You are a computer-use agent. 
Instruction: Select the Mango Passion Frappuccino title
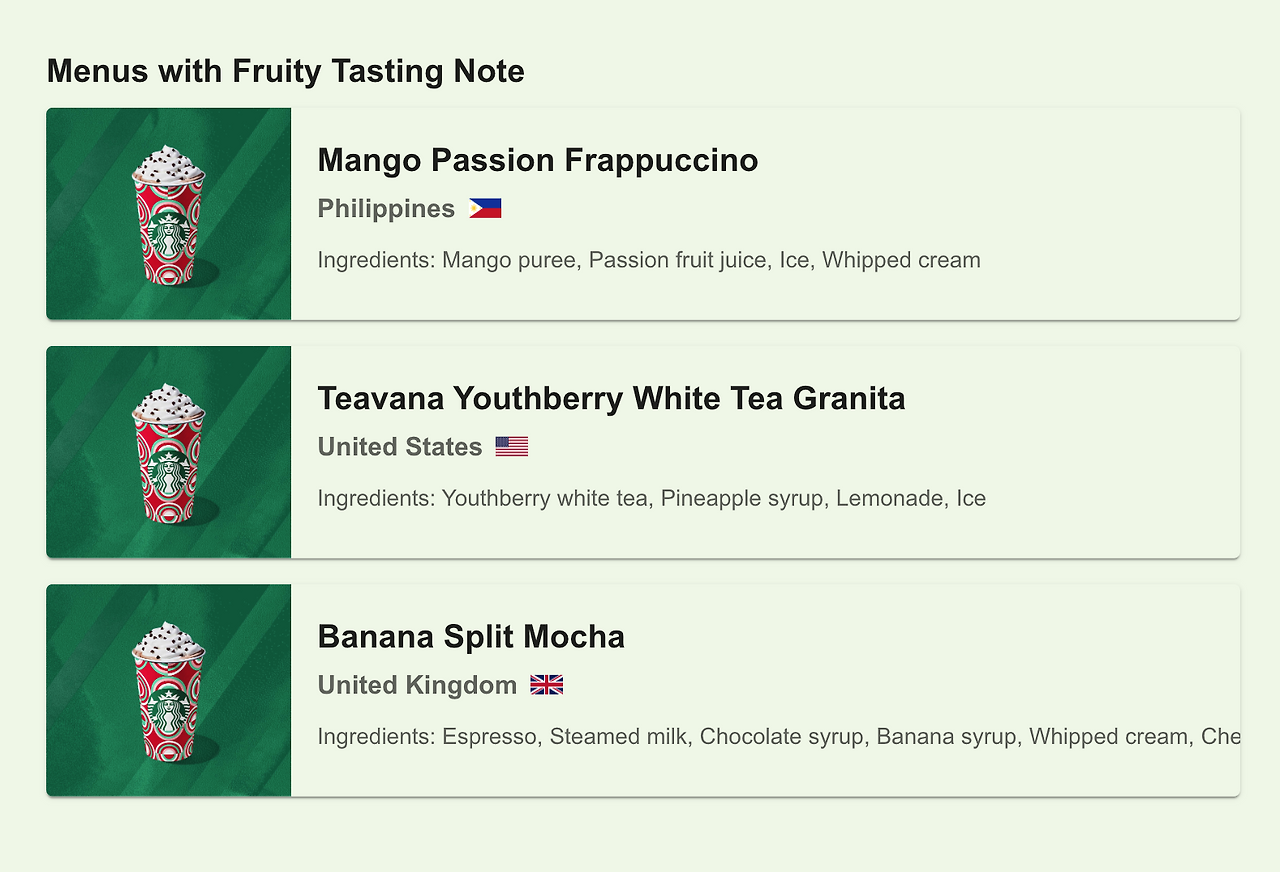[x=537, y=160]
